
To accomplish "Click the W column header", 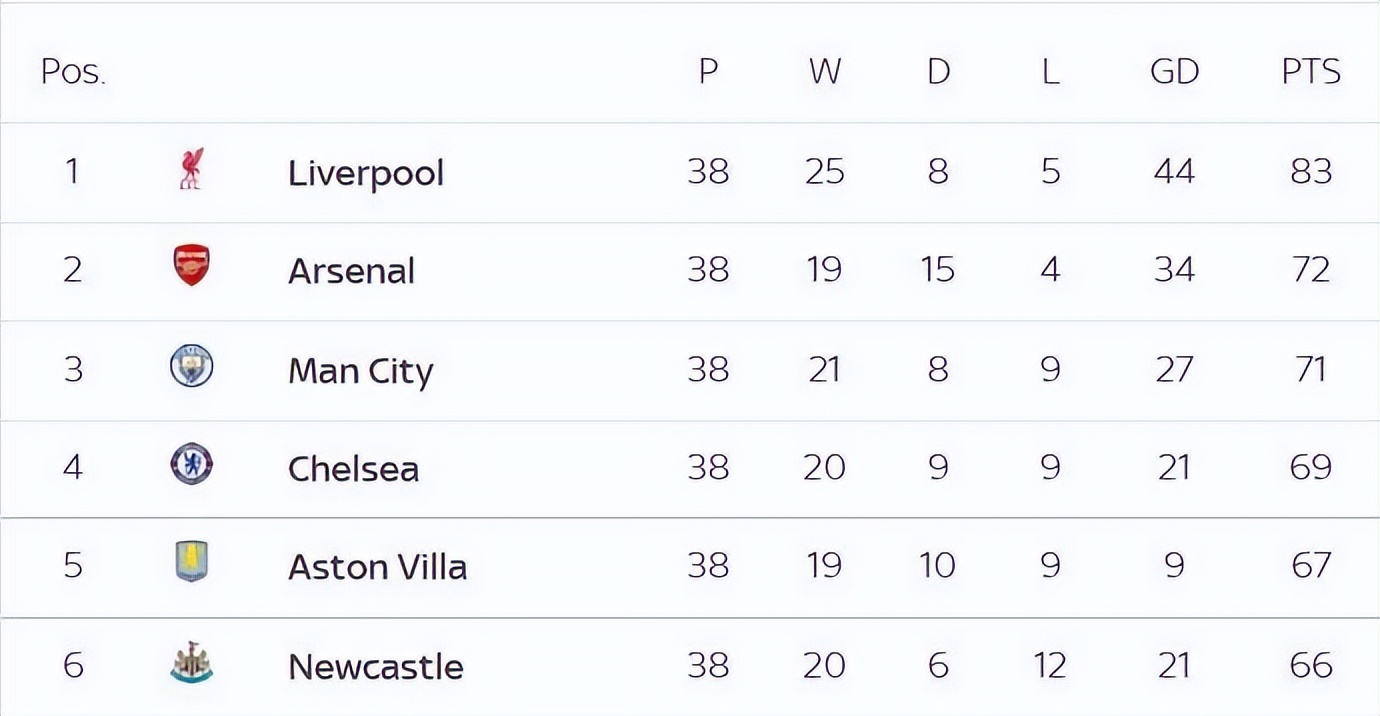I will [x=824, y=71].
